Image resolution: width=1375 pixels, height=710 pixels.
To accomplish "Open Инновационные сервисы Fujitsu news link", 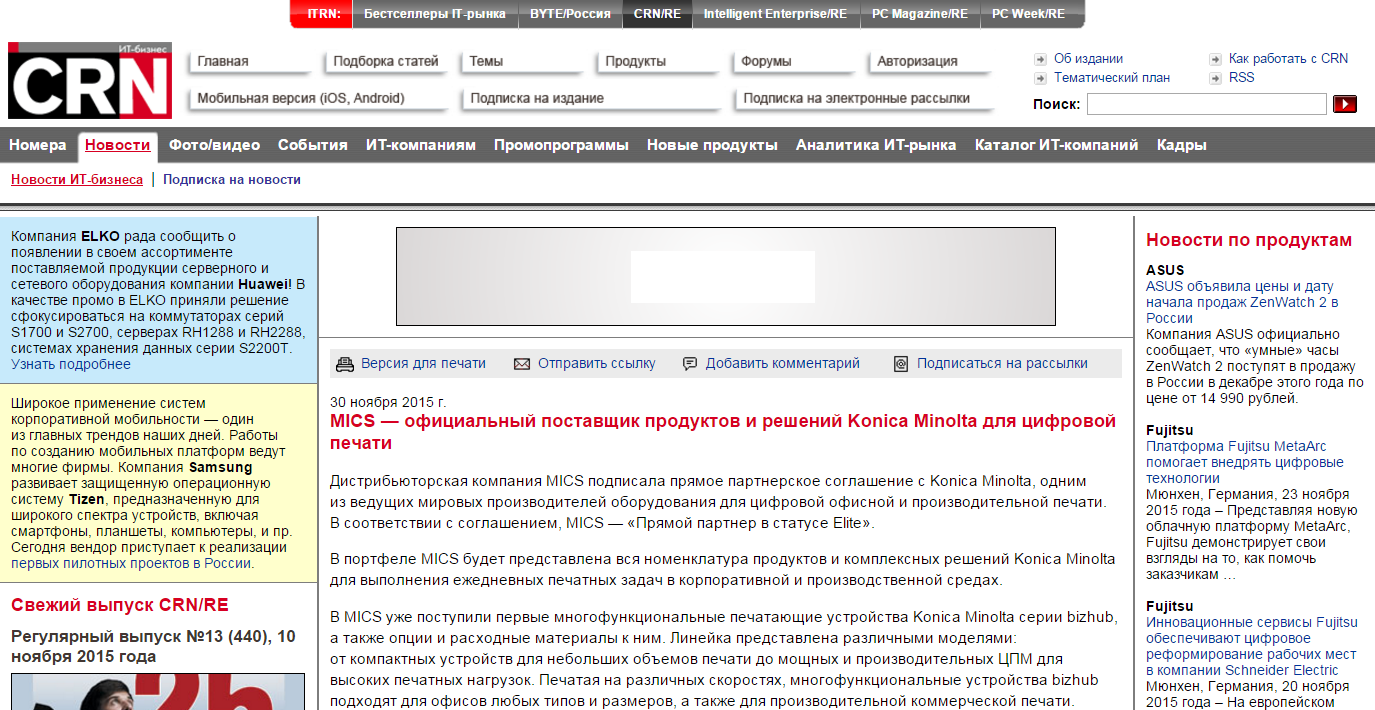I will point(1252,647).
